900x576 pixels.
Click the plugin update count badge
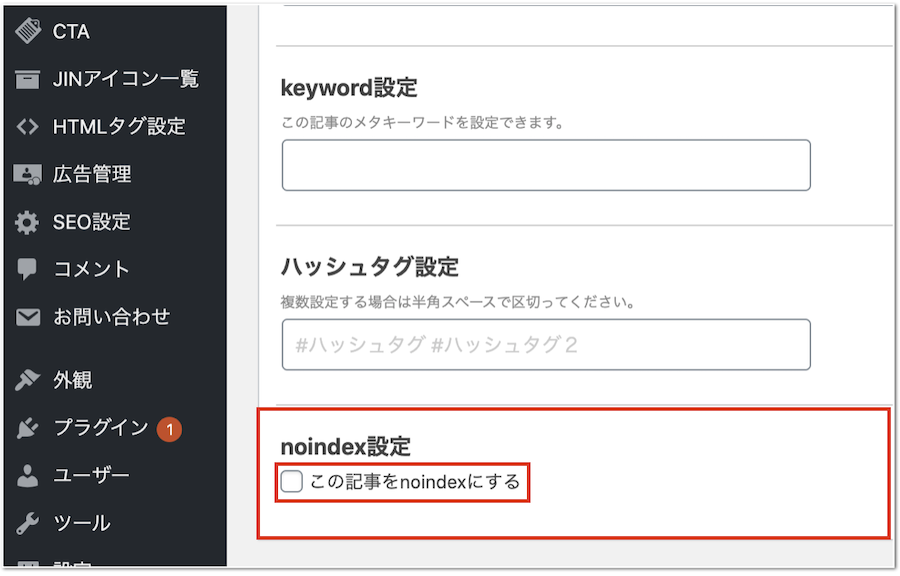[x=169, y=429]
